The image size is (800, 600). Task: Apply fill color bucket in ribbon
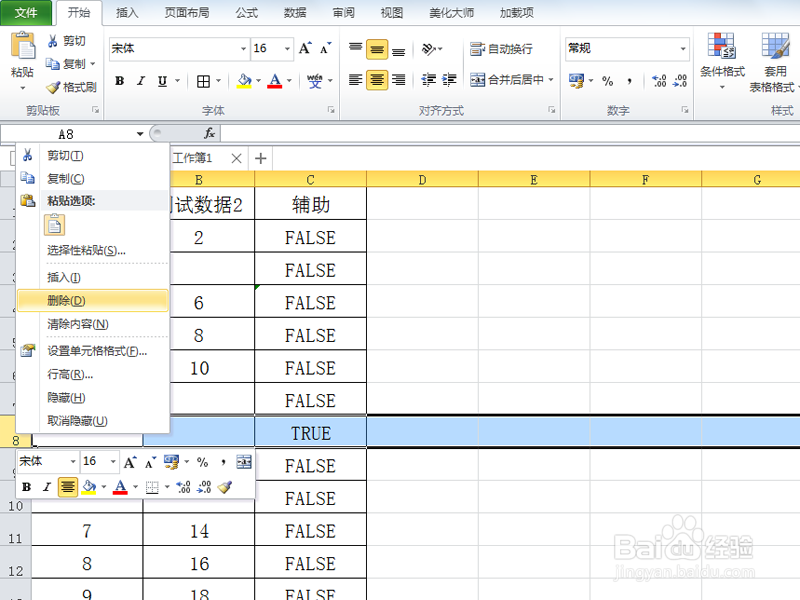click(244, 81)
